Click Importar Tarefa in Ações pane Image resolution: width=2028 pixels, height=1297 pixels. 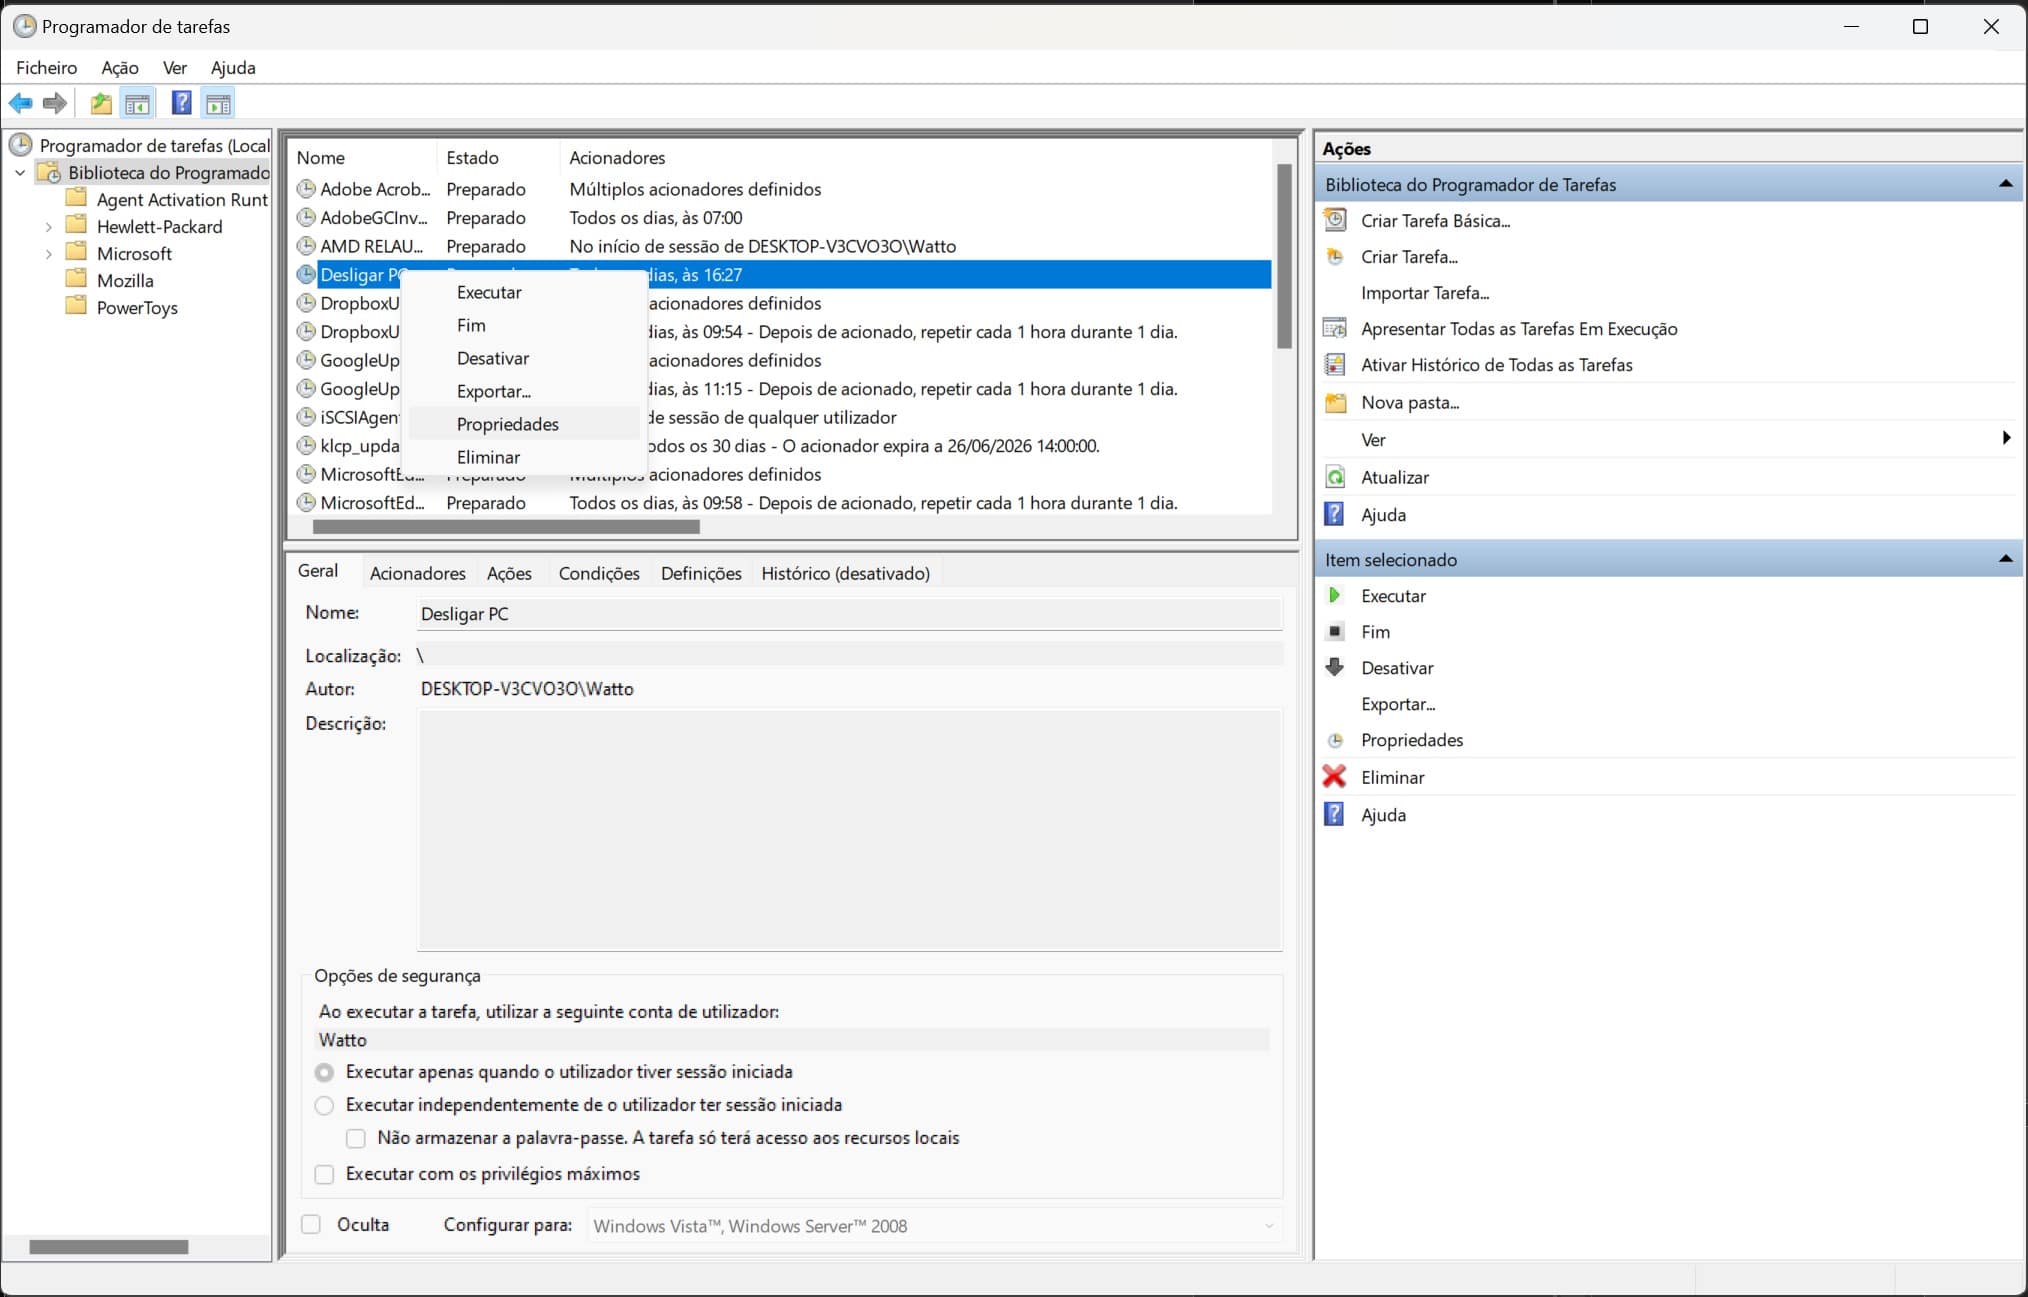tap(1424, 293)
